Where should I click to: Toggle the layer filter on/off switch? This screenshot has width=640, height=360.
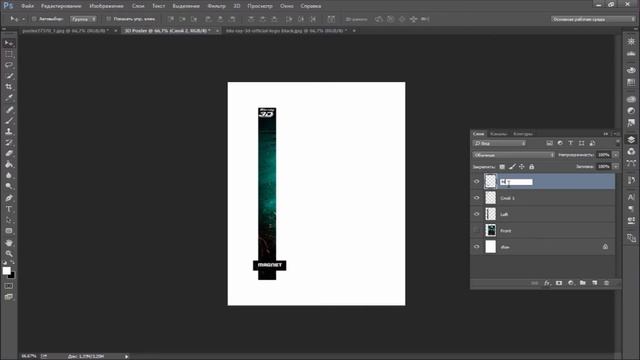pyautogui.click(x=617, y=143)
